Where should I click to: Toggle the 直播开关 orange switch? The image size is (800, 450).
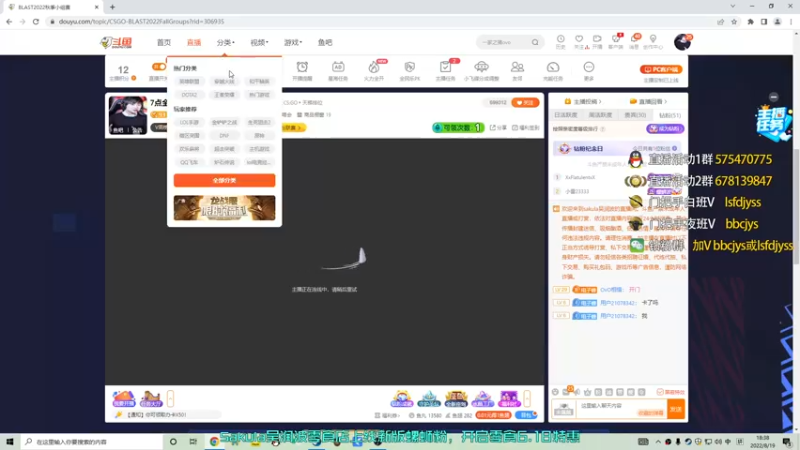click(x=159, y=67)
